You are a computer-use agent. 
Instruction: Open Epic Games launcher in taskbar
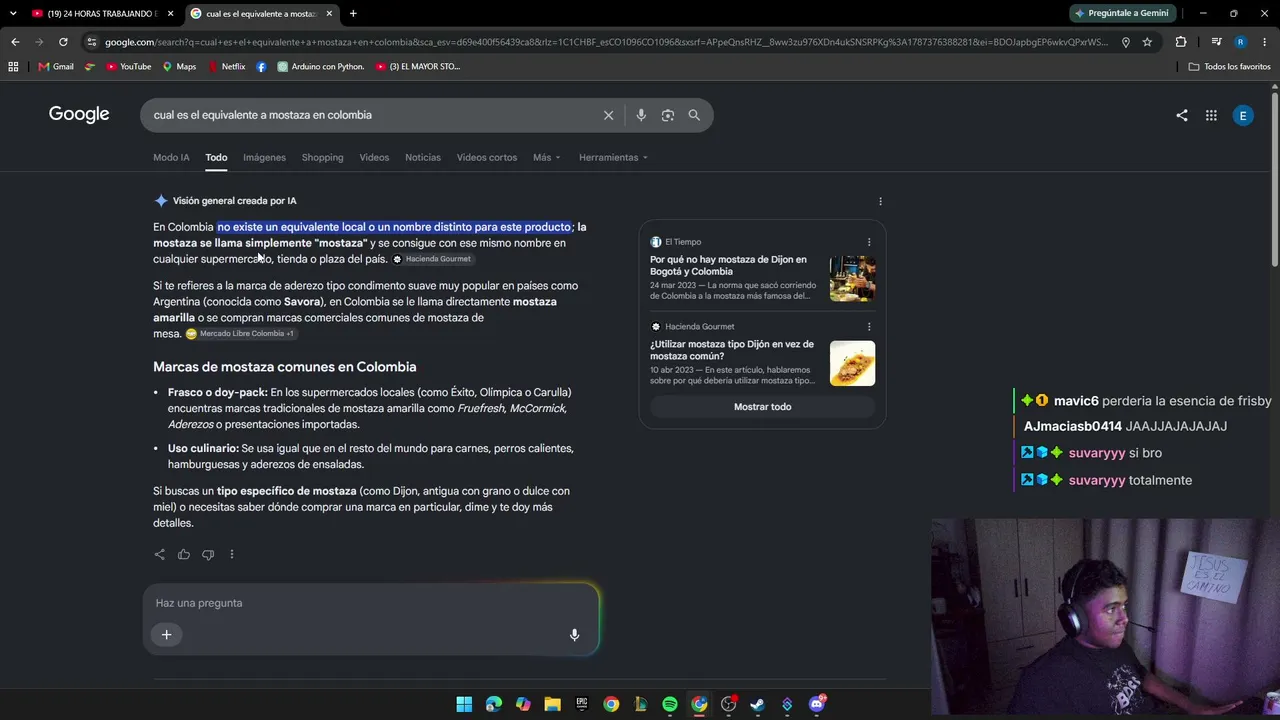(582, 704)
